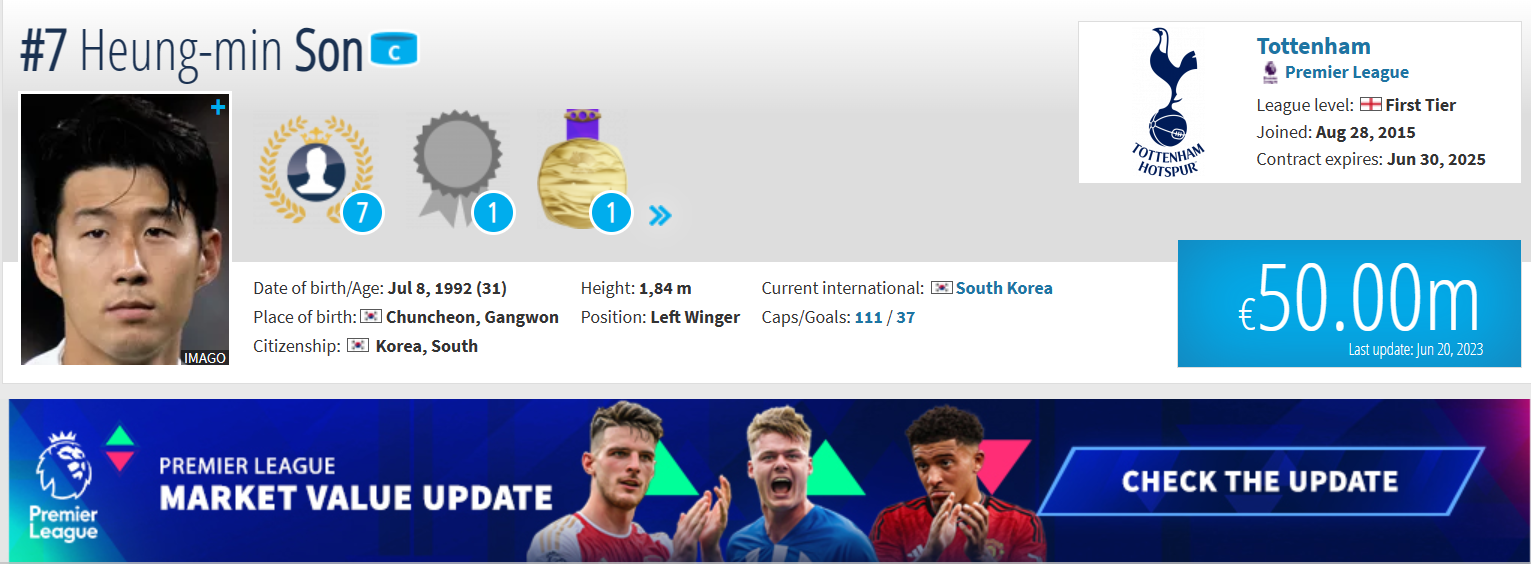Click the badge count 7 on wreath

(362, 214)
